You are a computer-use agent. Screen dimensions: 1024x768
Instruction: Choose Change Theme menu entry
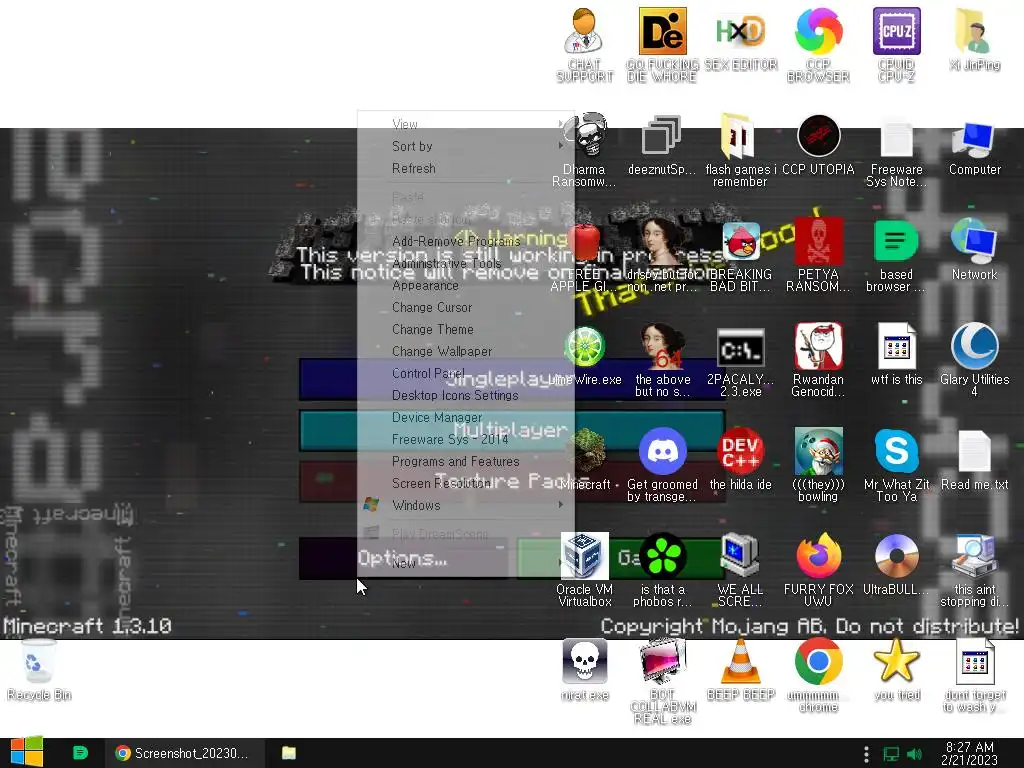[x=466, y=330]
